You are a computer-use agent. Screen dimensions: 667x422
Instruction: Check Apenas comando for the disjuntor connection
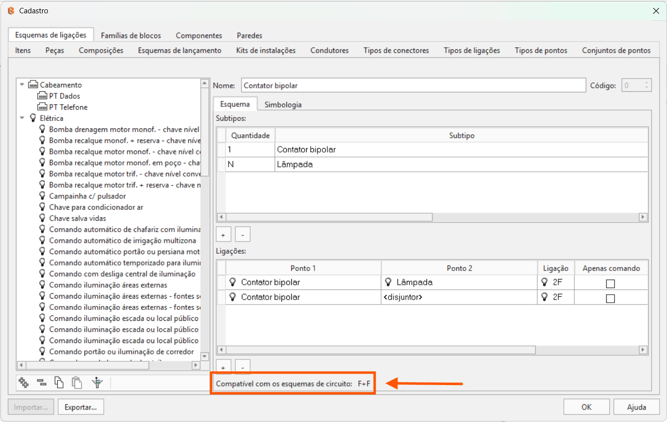click(x=610, y=298)
